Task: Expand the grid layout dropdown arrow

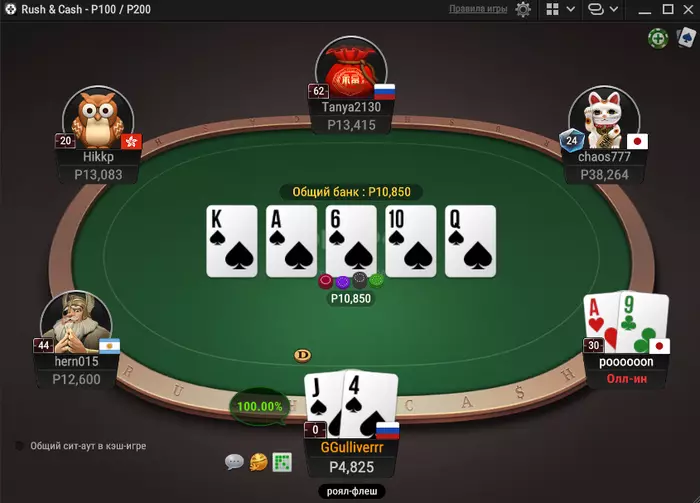Action: 571,9
